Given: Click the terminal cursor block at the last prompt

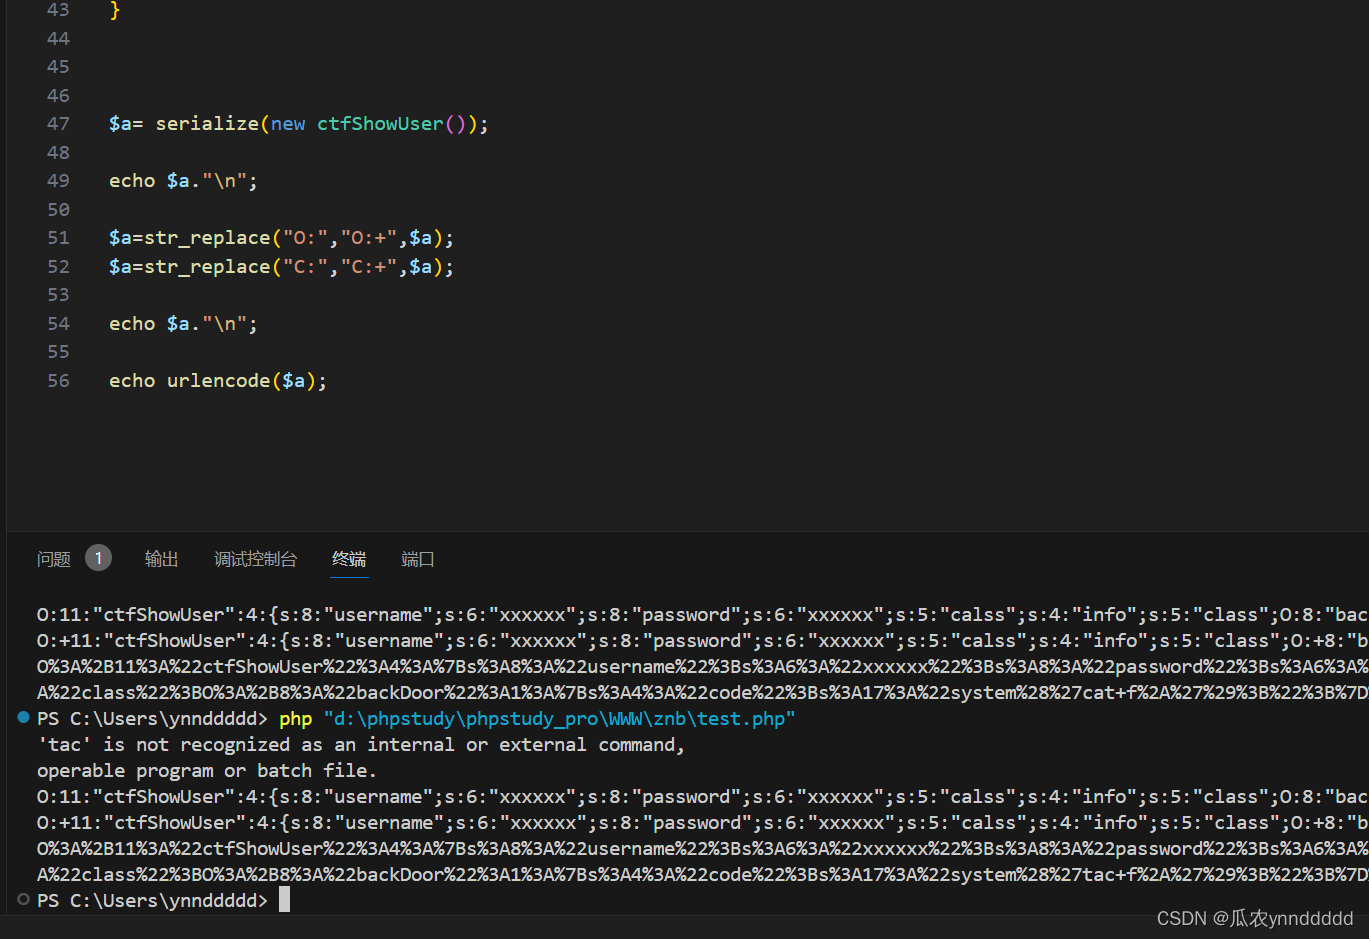Looking at the screenshot, I should 284,899.
